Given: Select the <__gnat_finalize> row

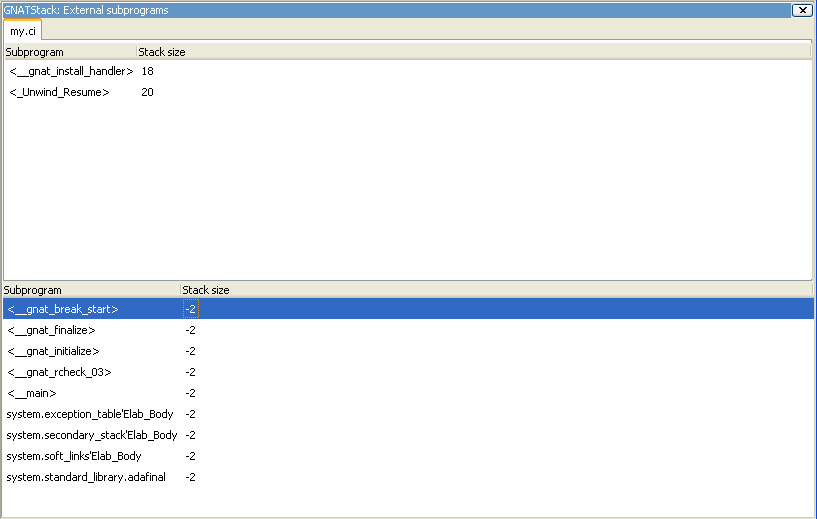Looking at the screenshot, I should (x=51, y=330).
